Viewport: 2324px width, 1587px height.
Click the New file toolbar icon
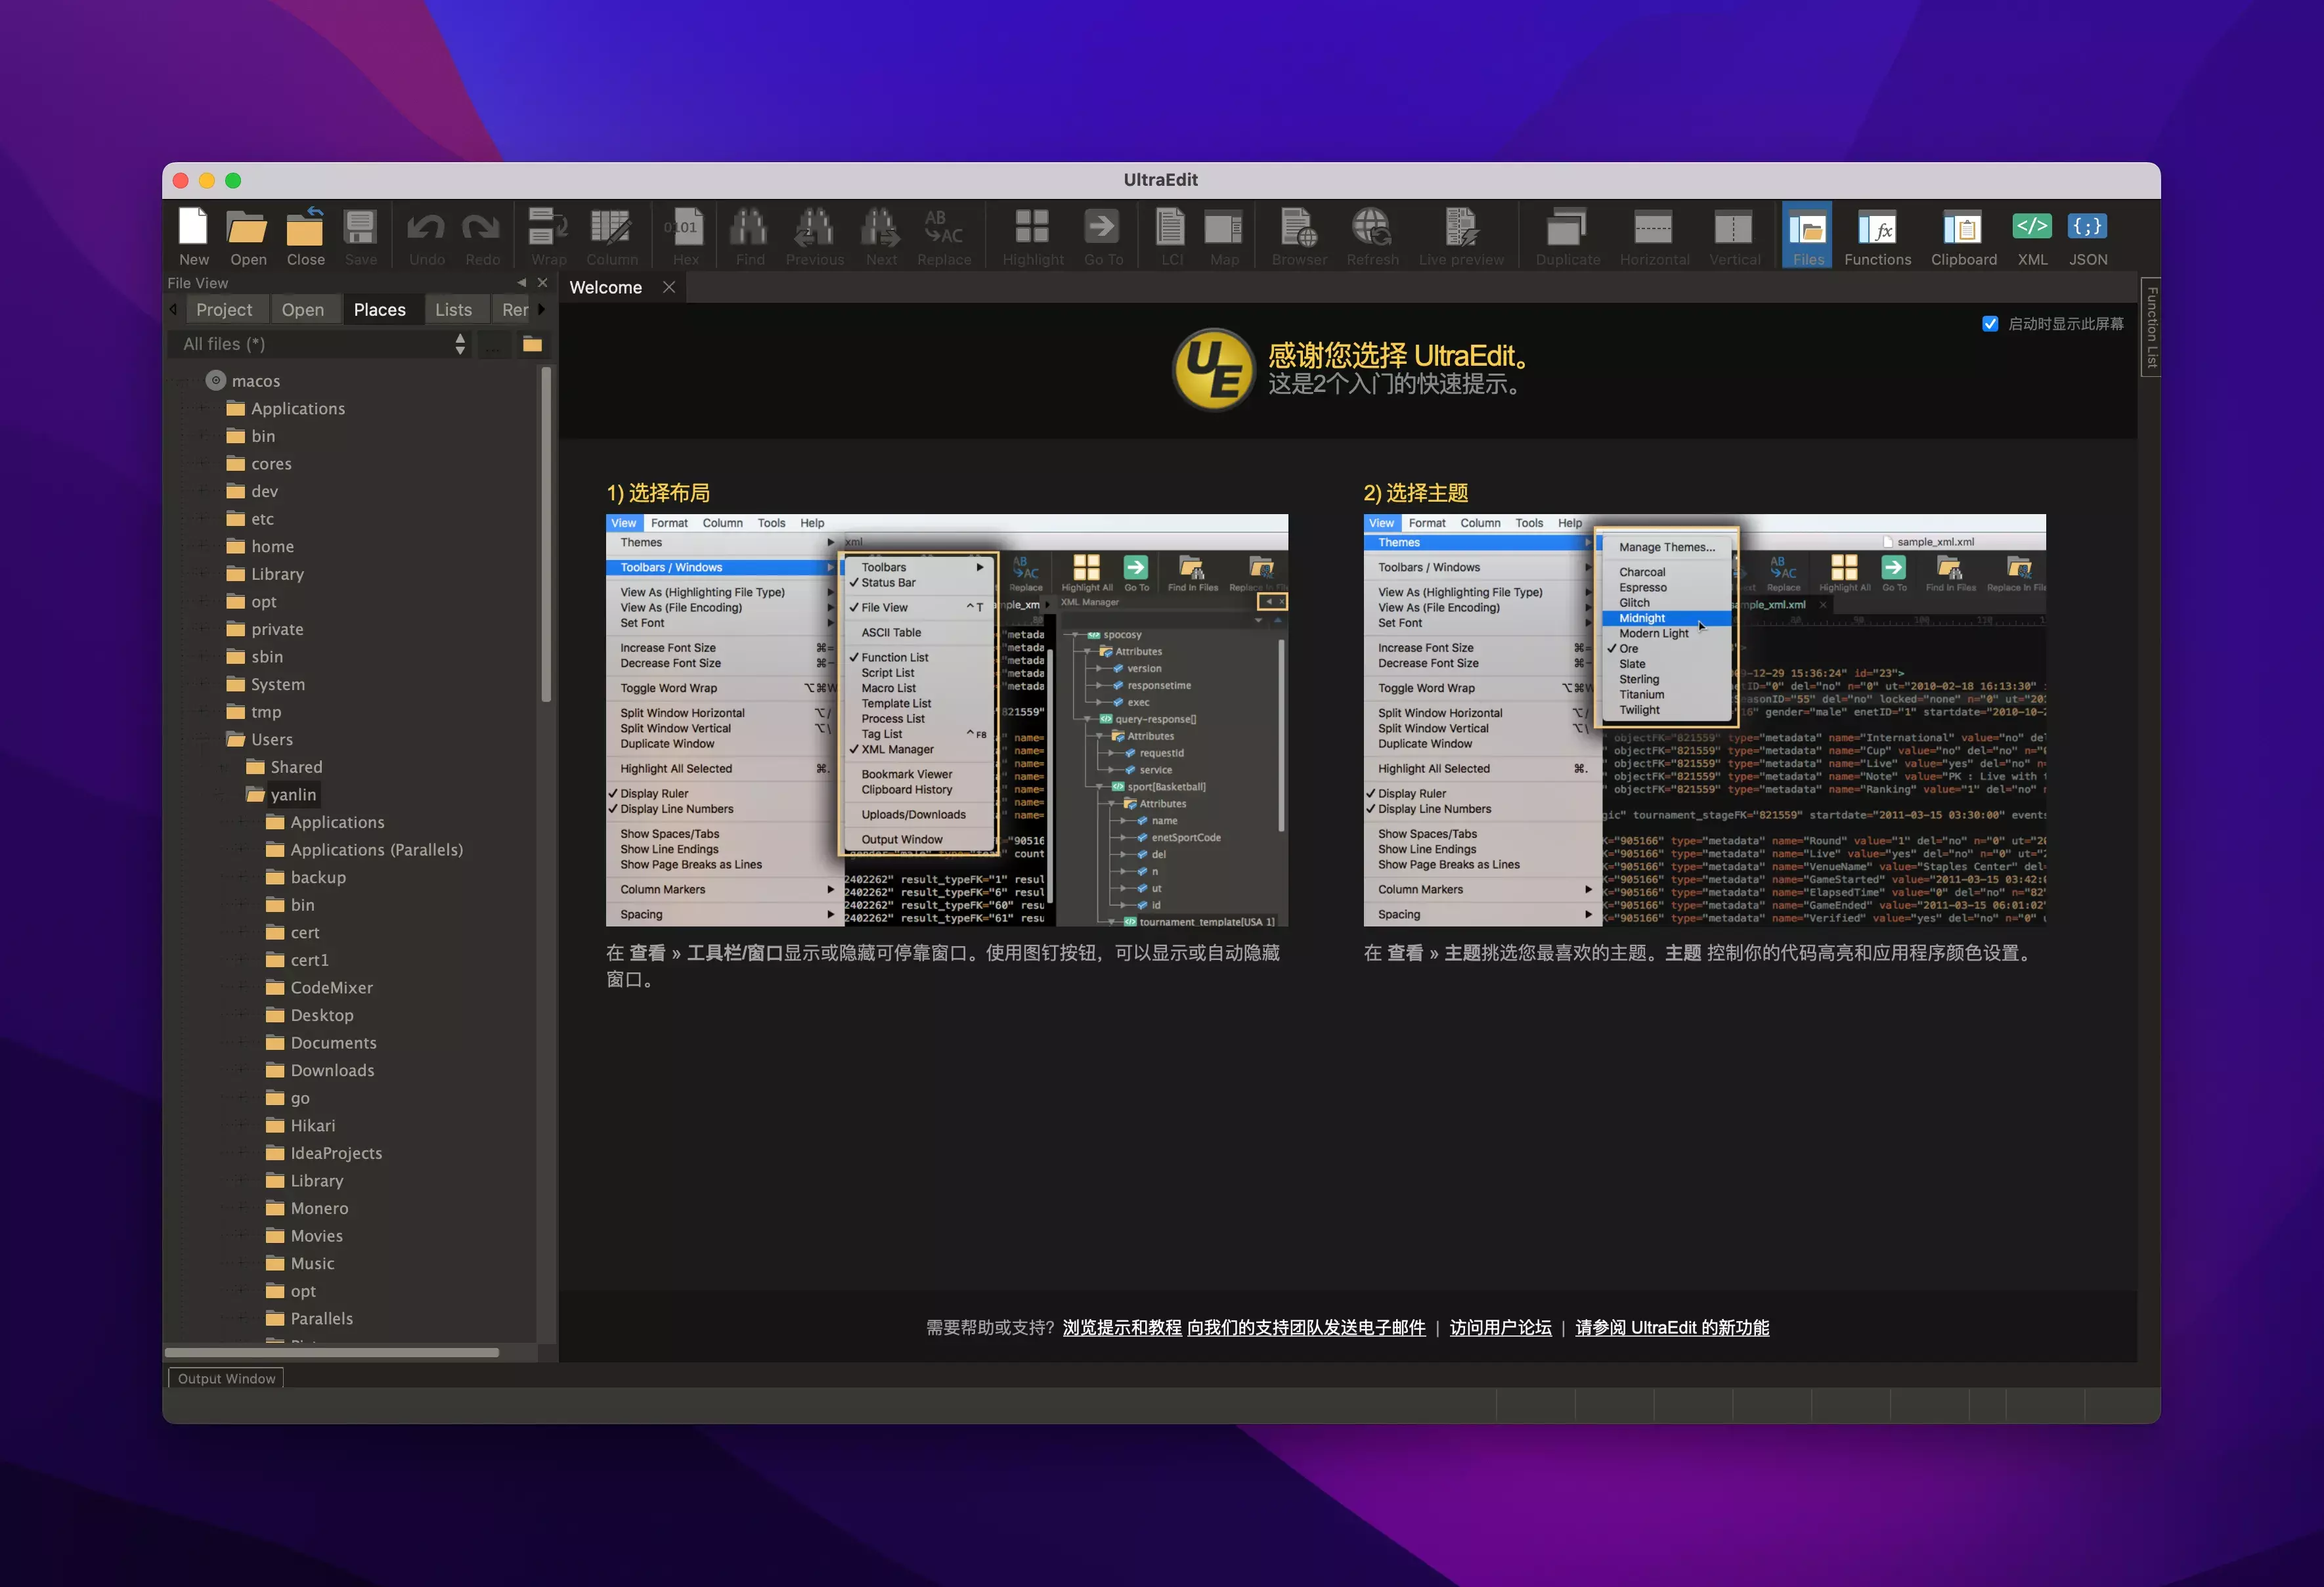pos(193,235)
